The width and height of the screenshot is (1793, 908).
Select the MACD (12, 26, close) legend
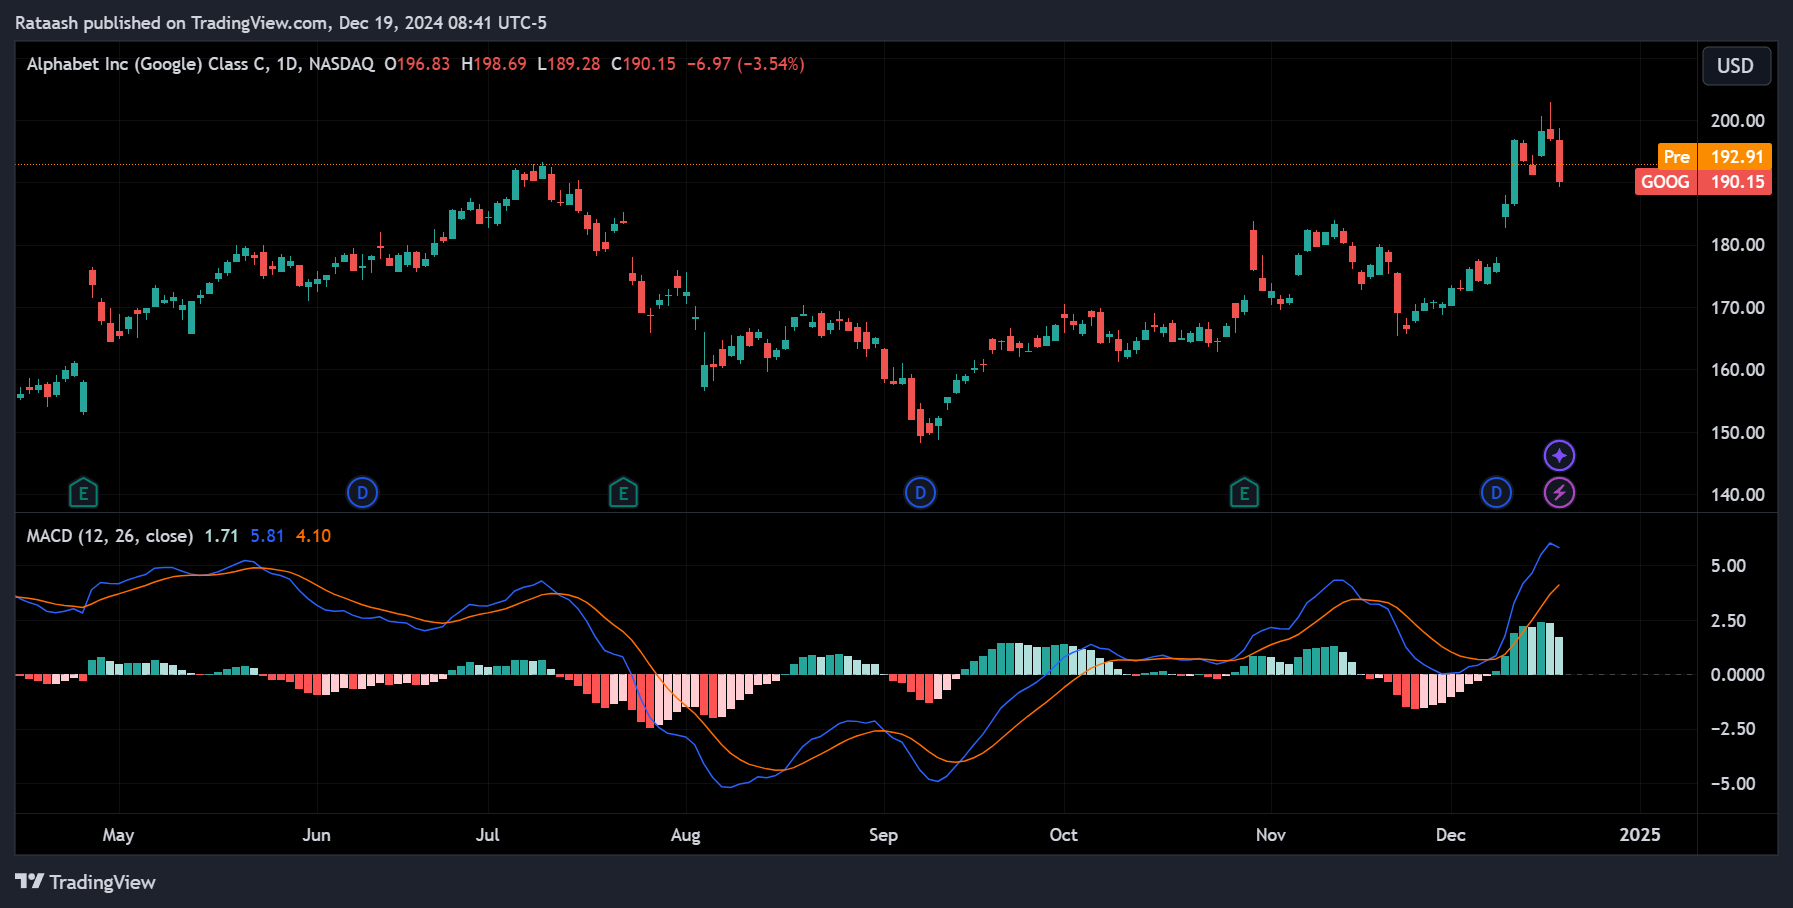click(110, 536)
